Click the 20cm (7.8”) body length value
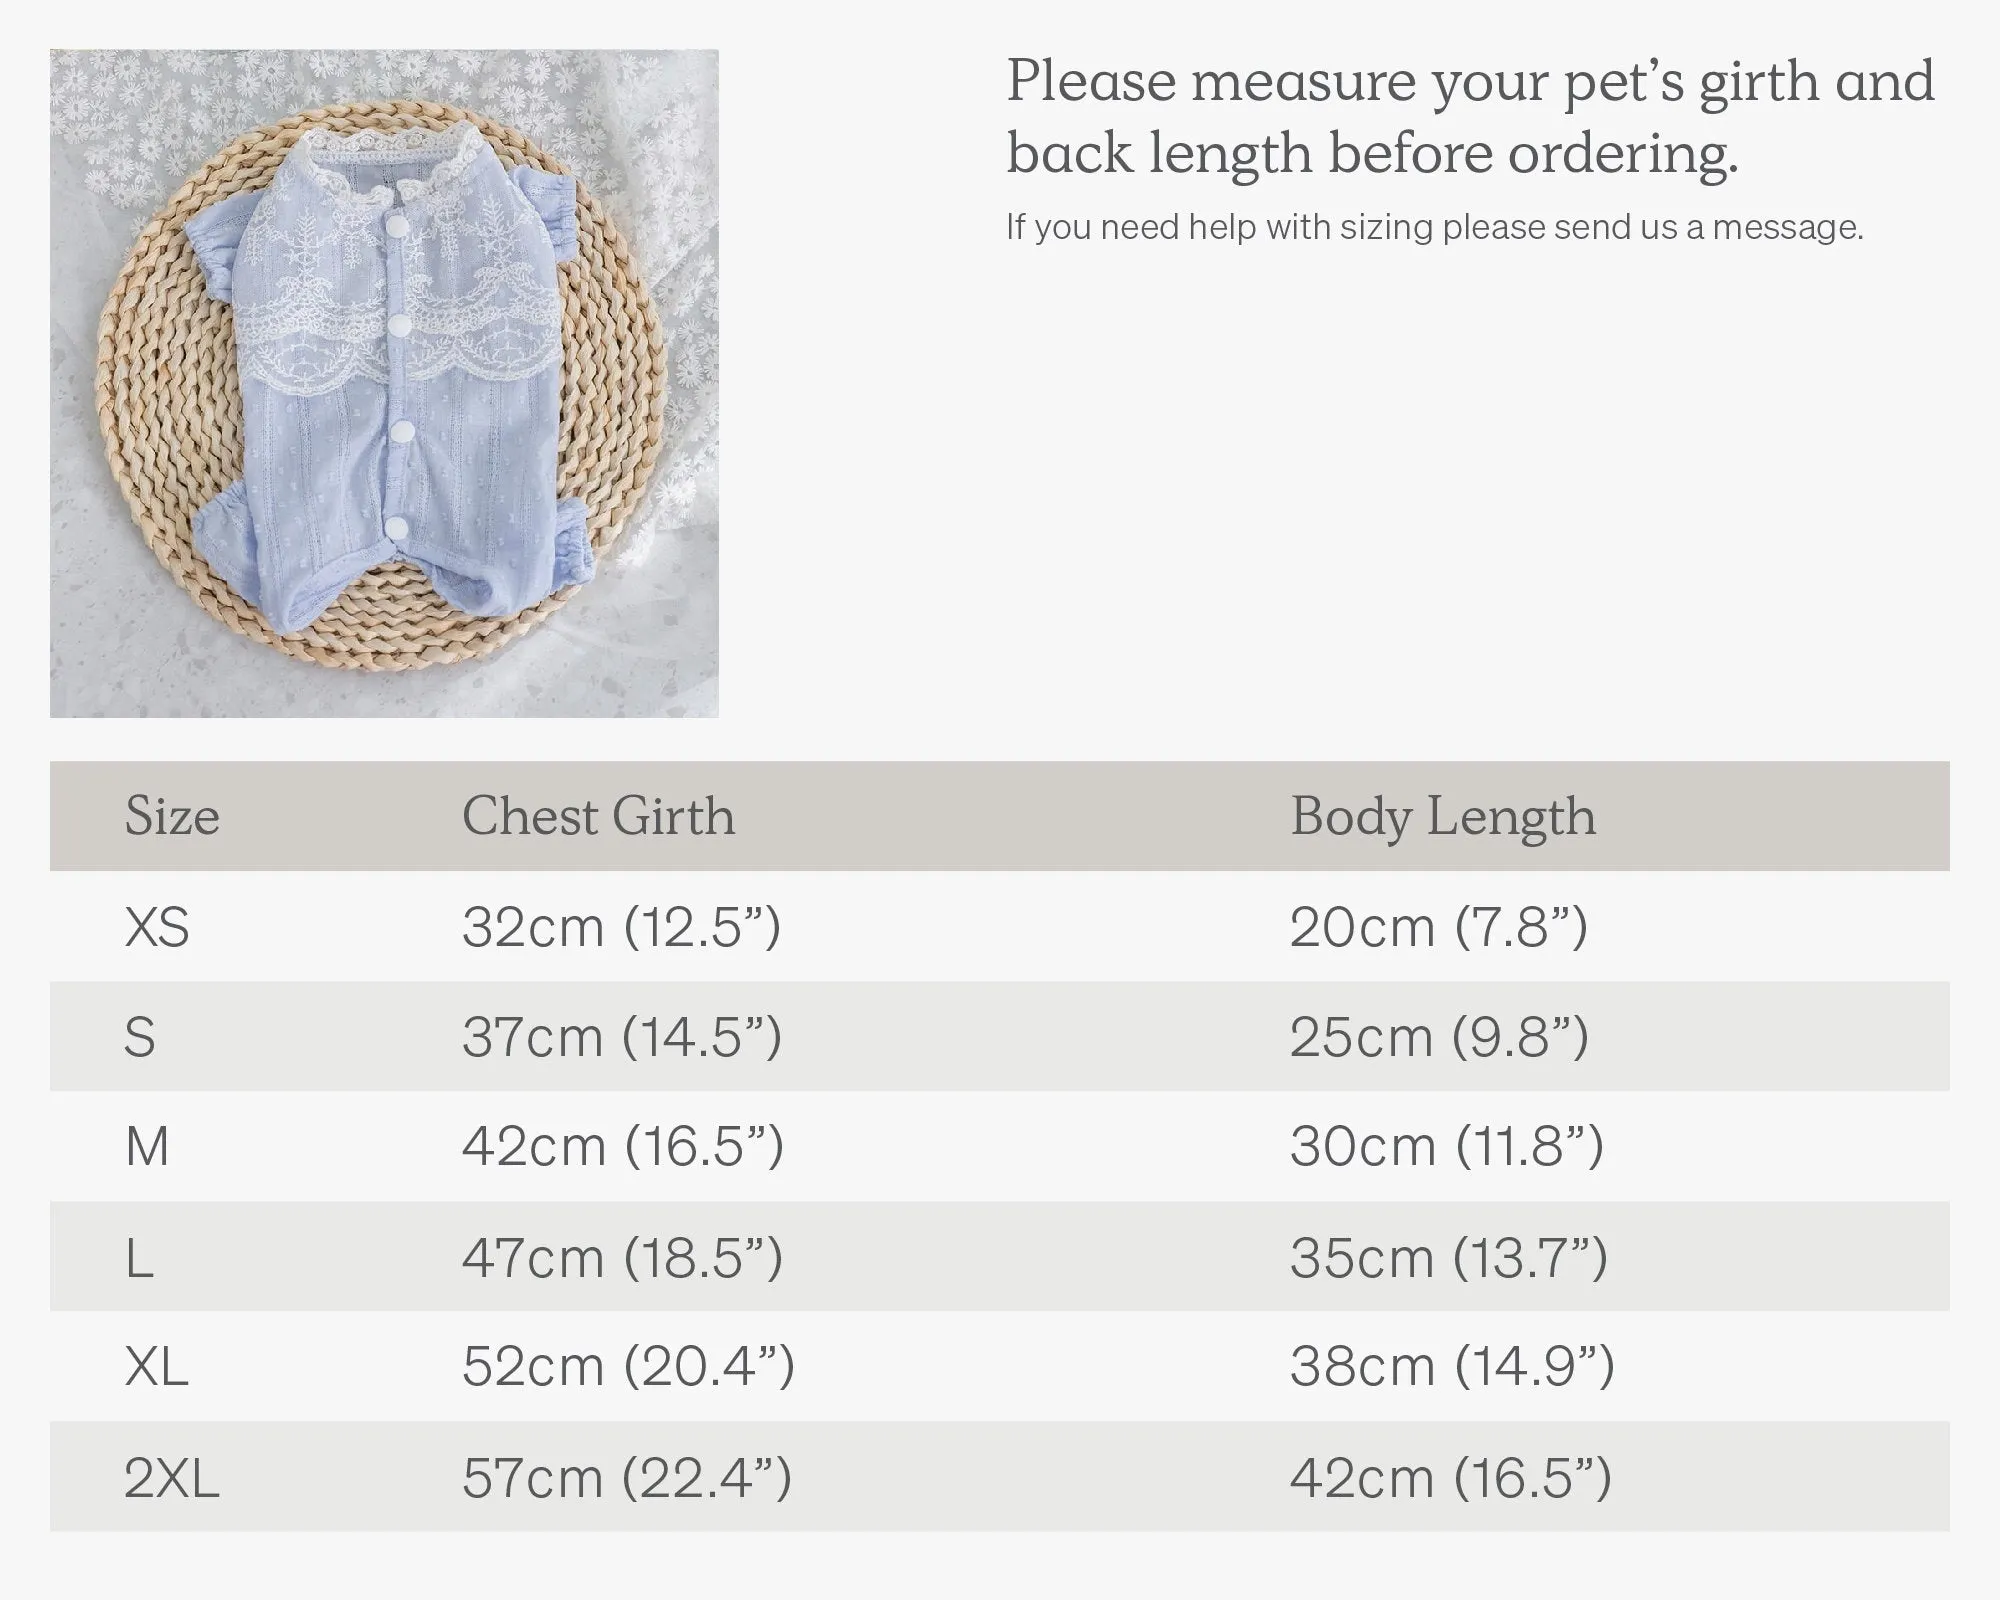The width and height of the screenshot is (2000, 1600). tap(1439, 928)
